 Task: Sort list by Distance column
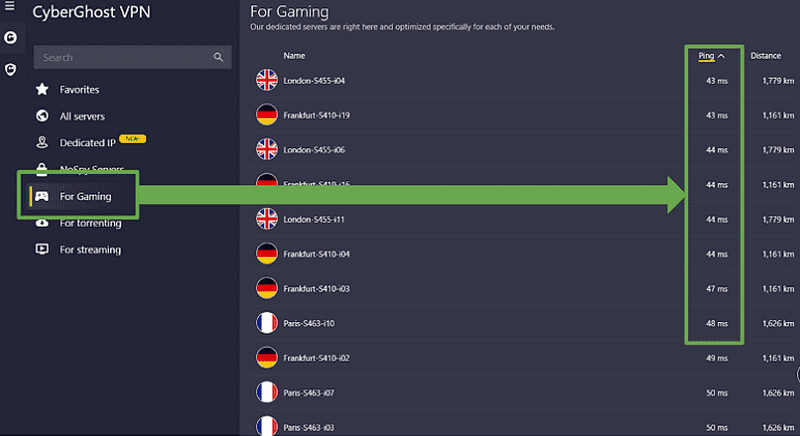click(x=765, y=56)
